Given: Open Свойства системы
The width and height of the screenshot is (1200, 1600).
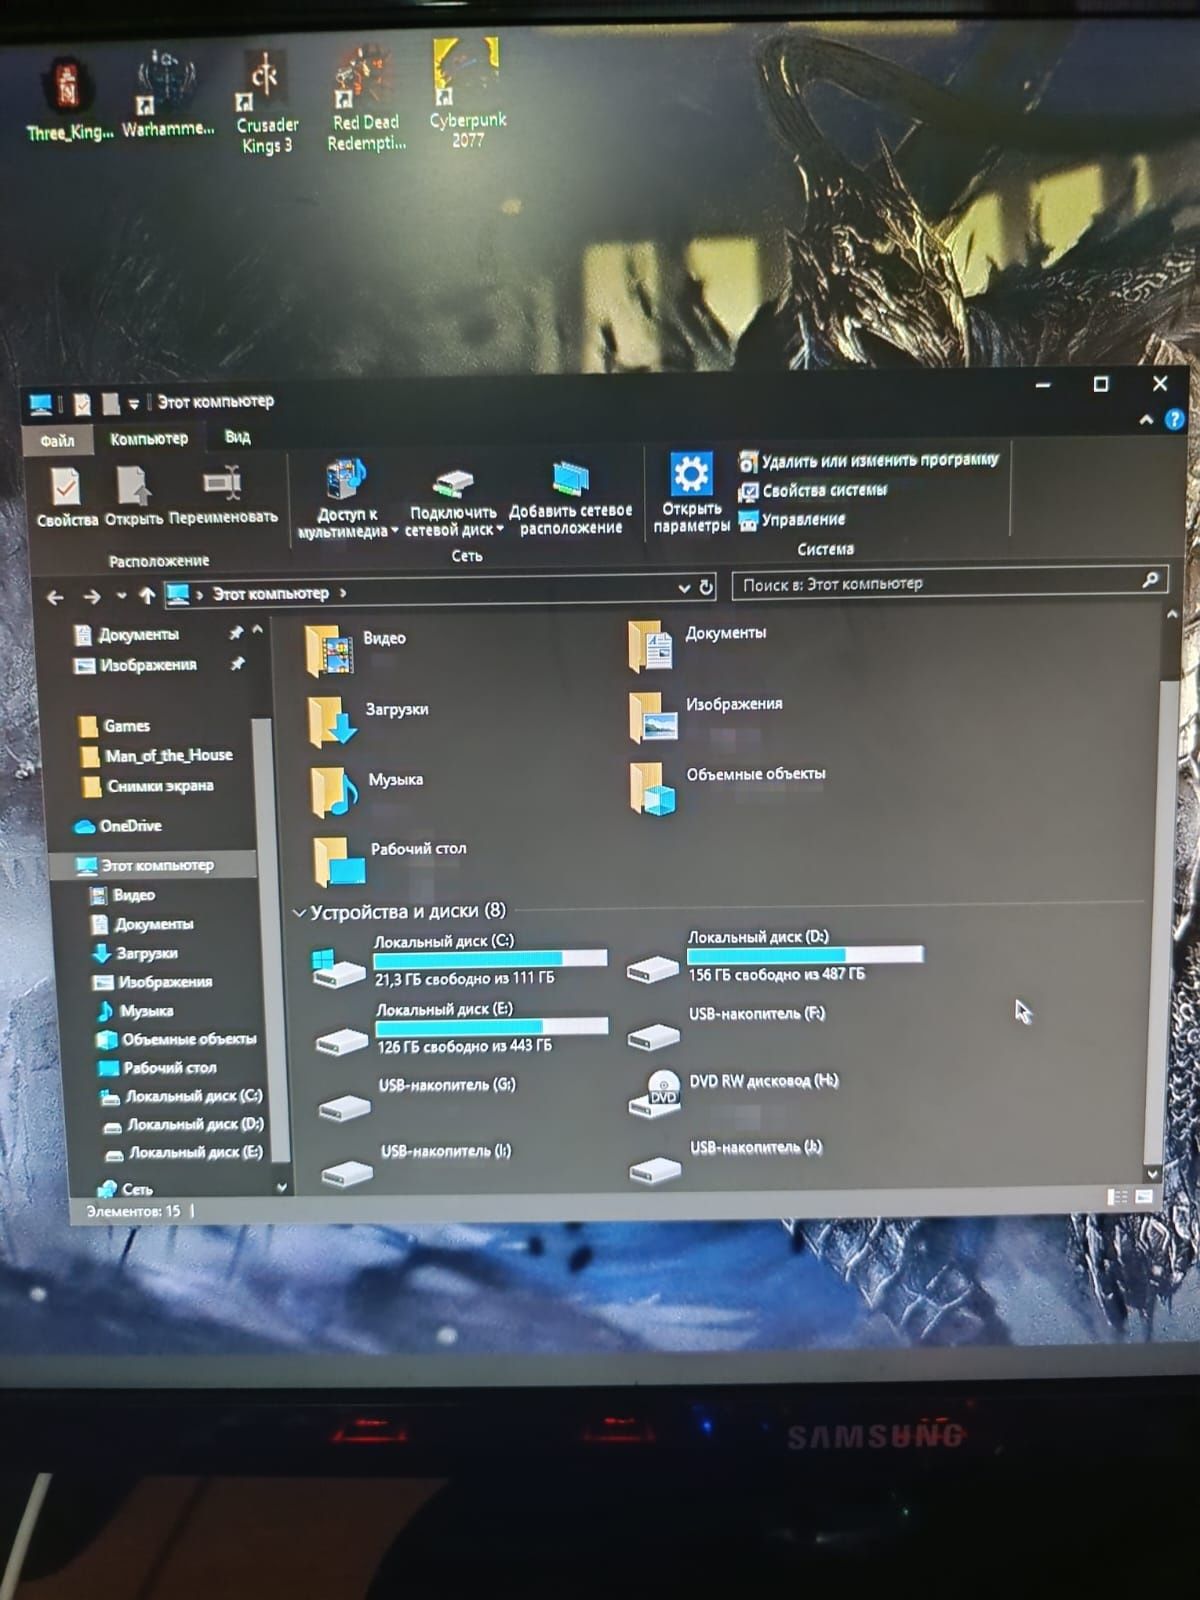Looking at the screenshot, I should [x=812, y=491].
